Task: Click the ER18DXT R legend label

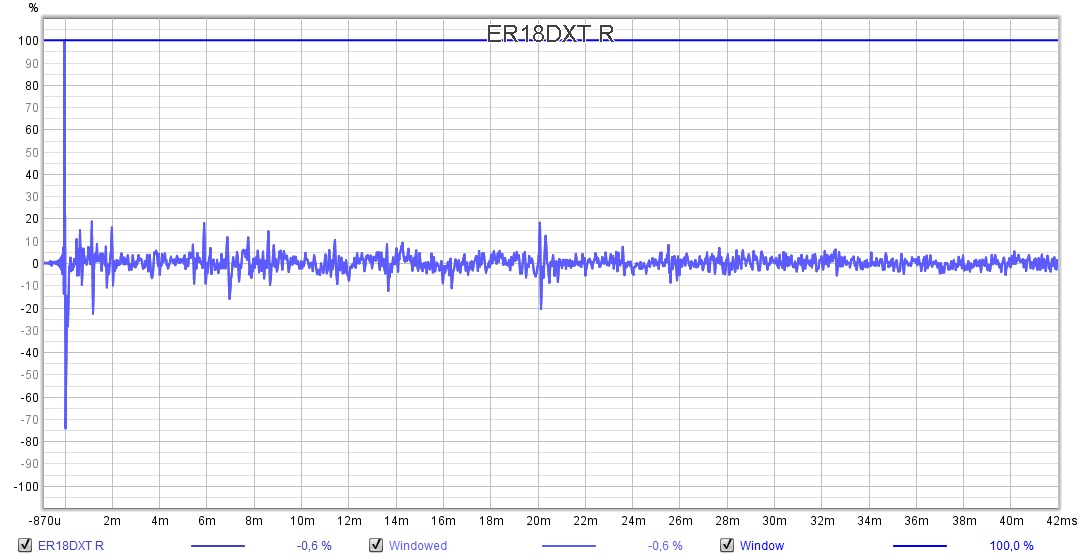Action: point(71,546)
